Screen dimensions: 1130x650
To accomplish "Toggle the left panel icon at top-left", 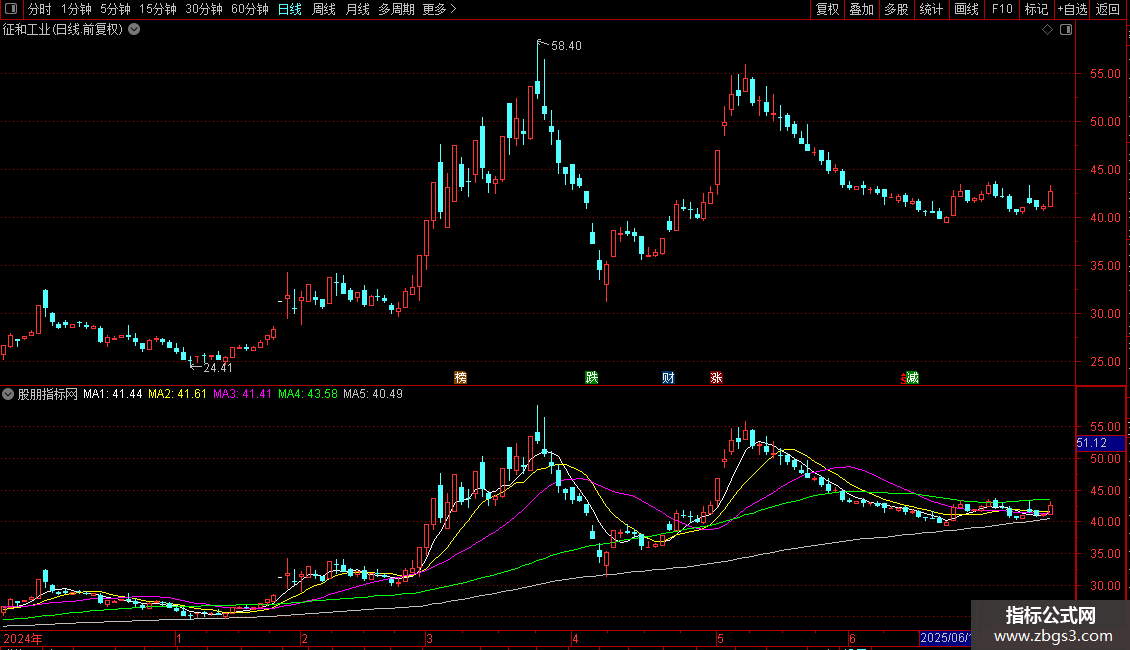I will coord(11,9).
